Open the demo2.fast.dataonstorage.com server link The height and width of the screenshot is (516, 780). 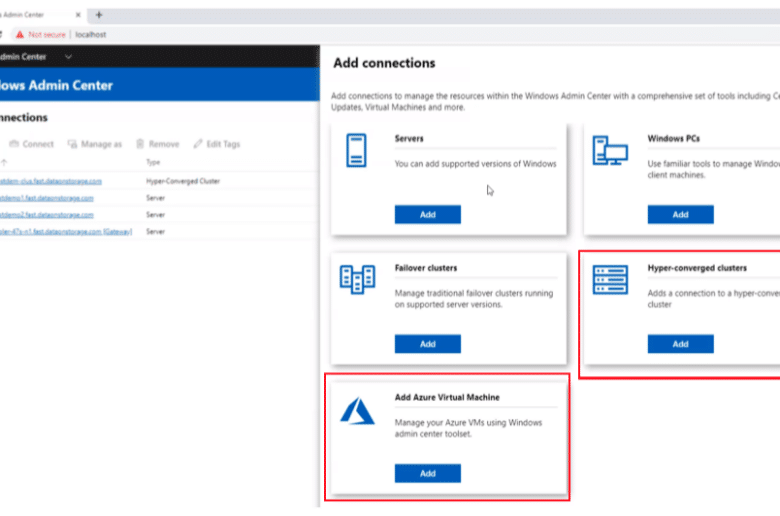pyautogui.click(x=46, y=215)
